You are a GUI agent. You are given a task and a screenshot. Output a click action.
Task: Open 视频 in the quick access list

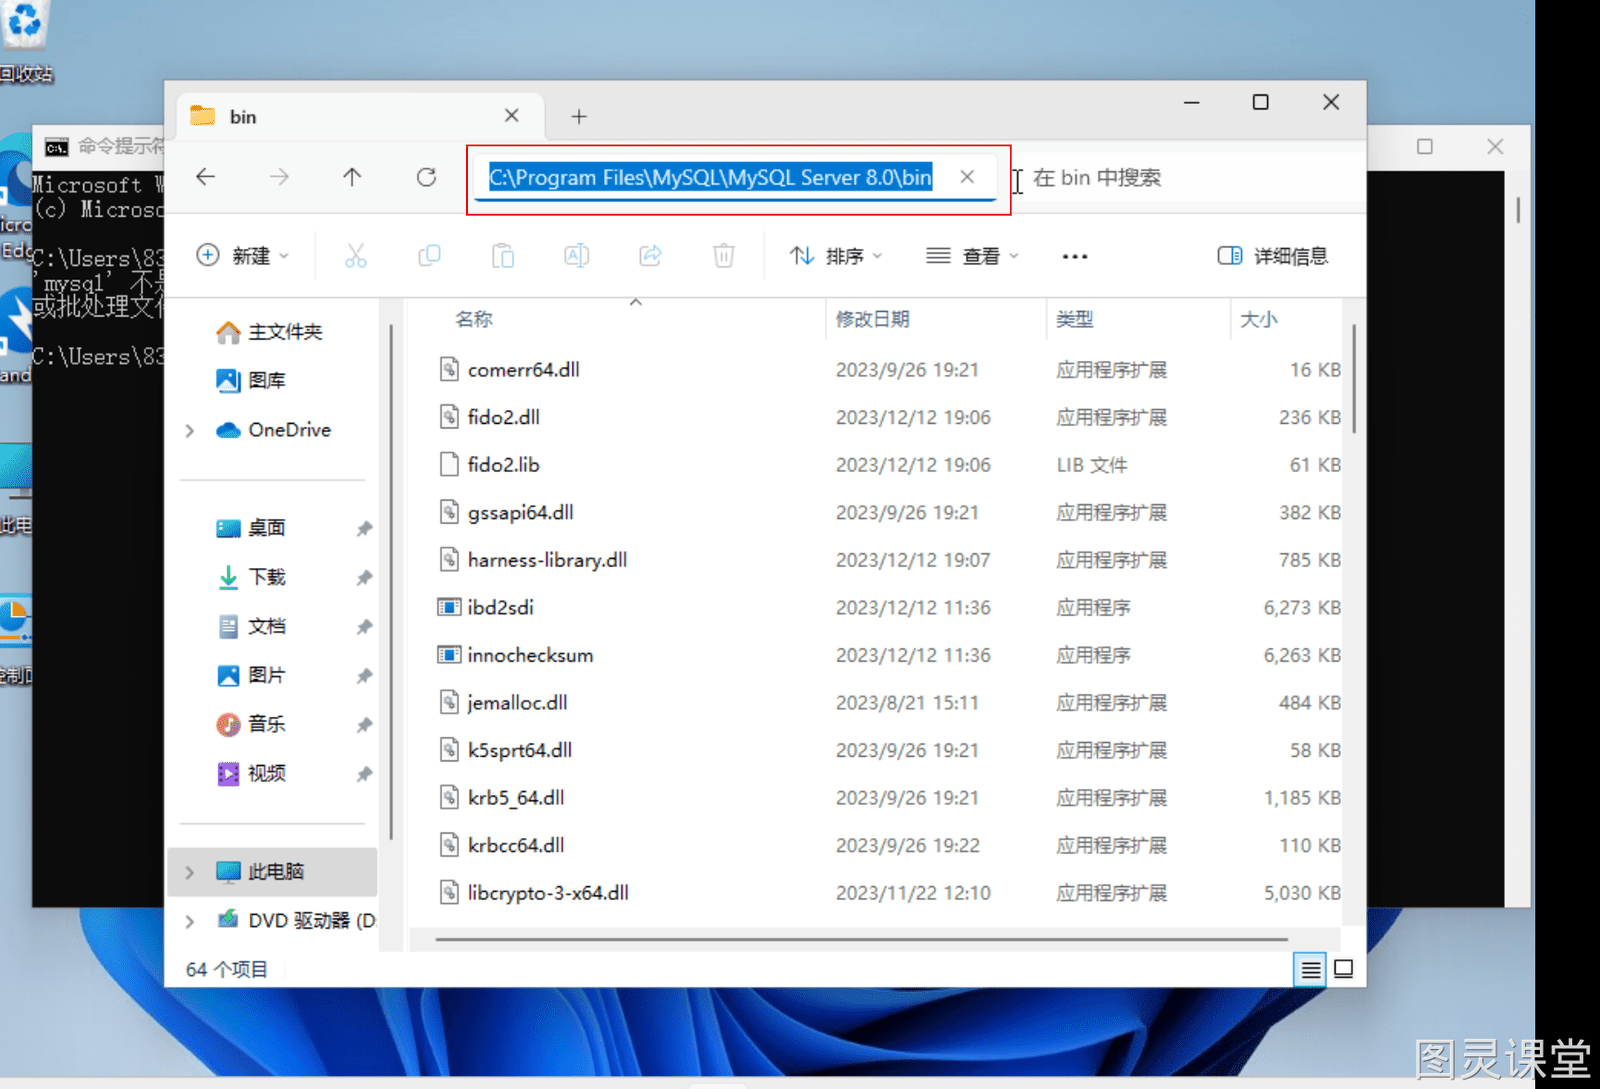coord(252,773)
